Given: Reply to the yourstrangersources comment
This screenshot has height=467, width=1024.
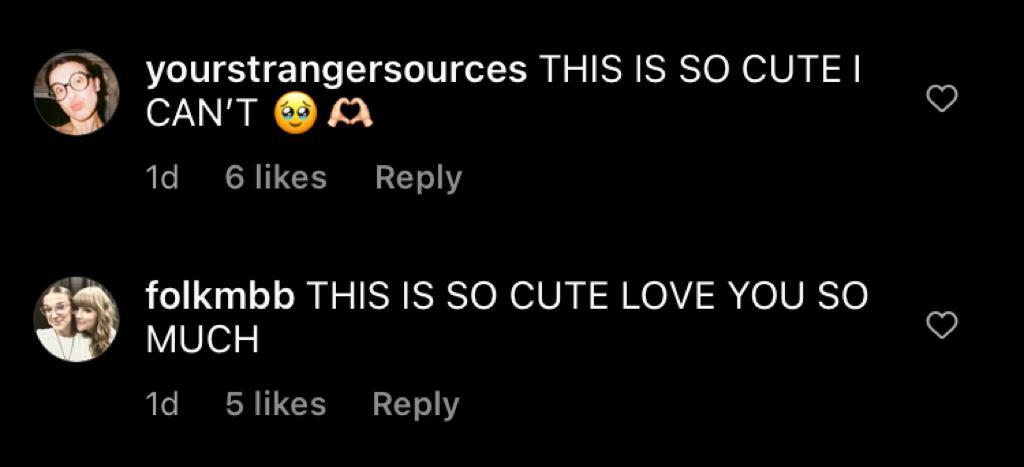Looking at the screenshot, I should 419,179.
